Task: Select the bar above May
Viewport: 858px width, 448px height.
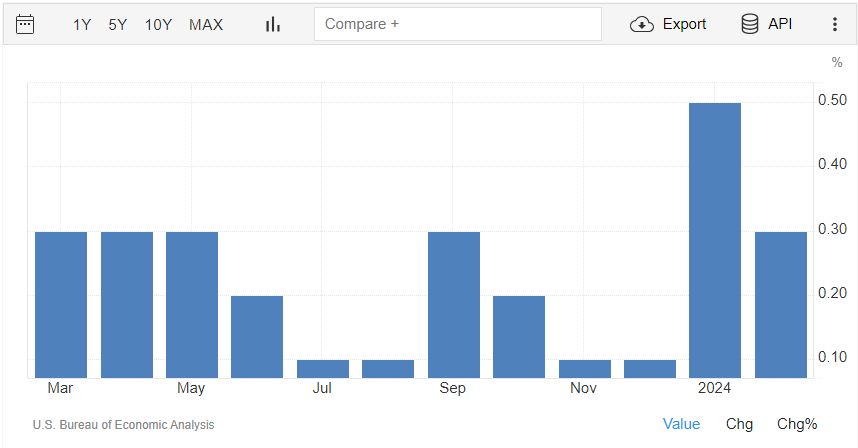Action: tap(192, 304)
